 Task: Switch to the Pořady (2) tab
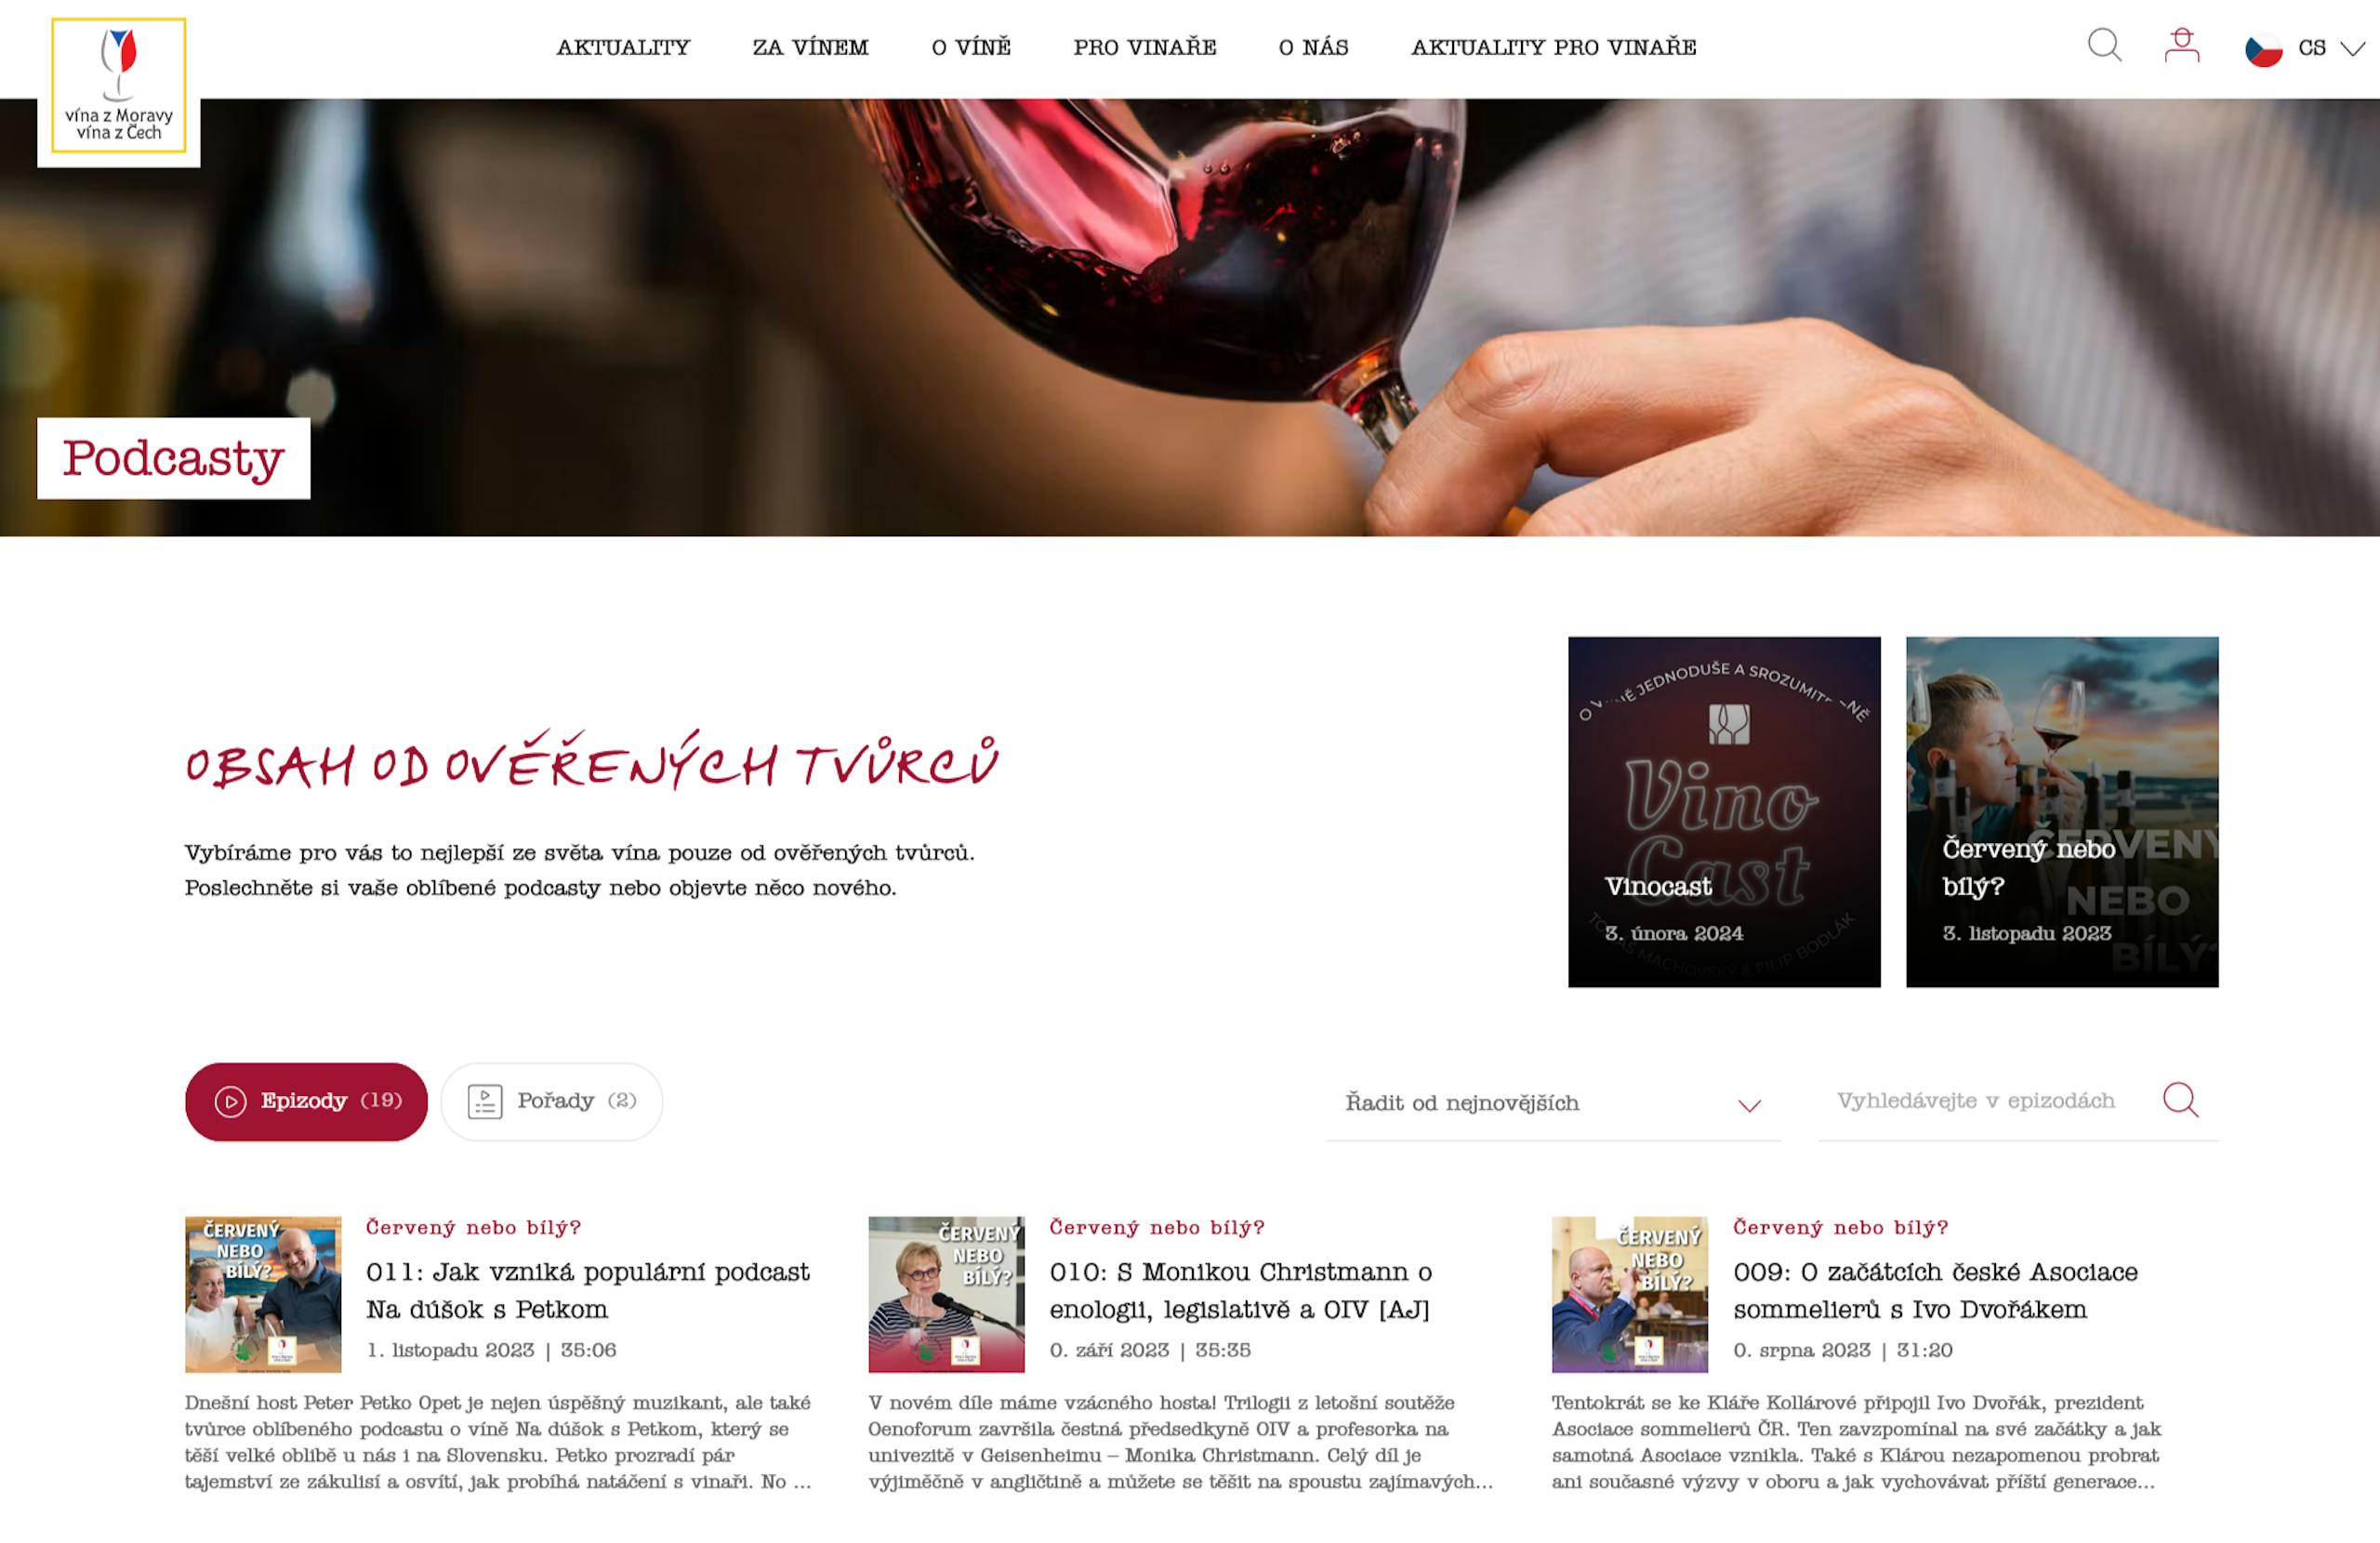click(551, 1101)
